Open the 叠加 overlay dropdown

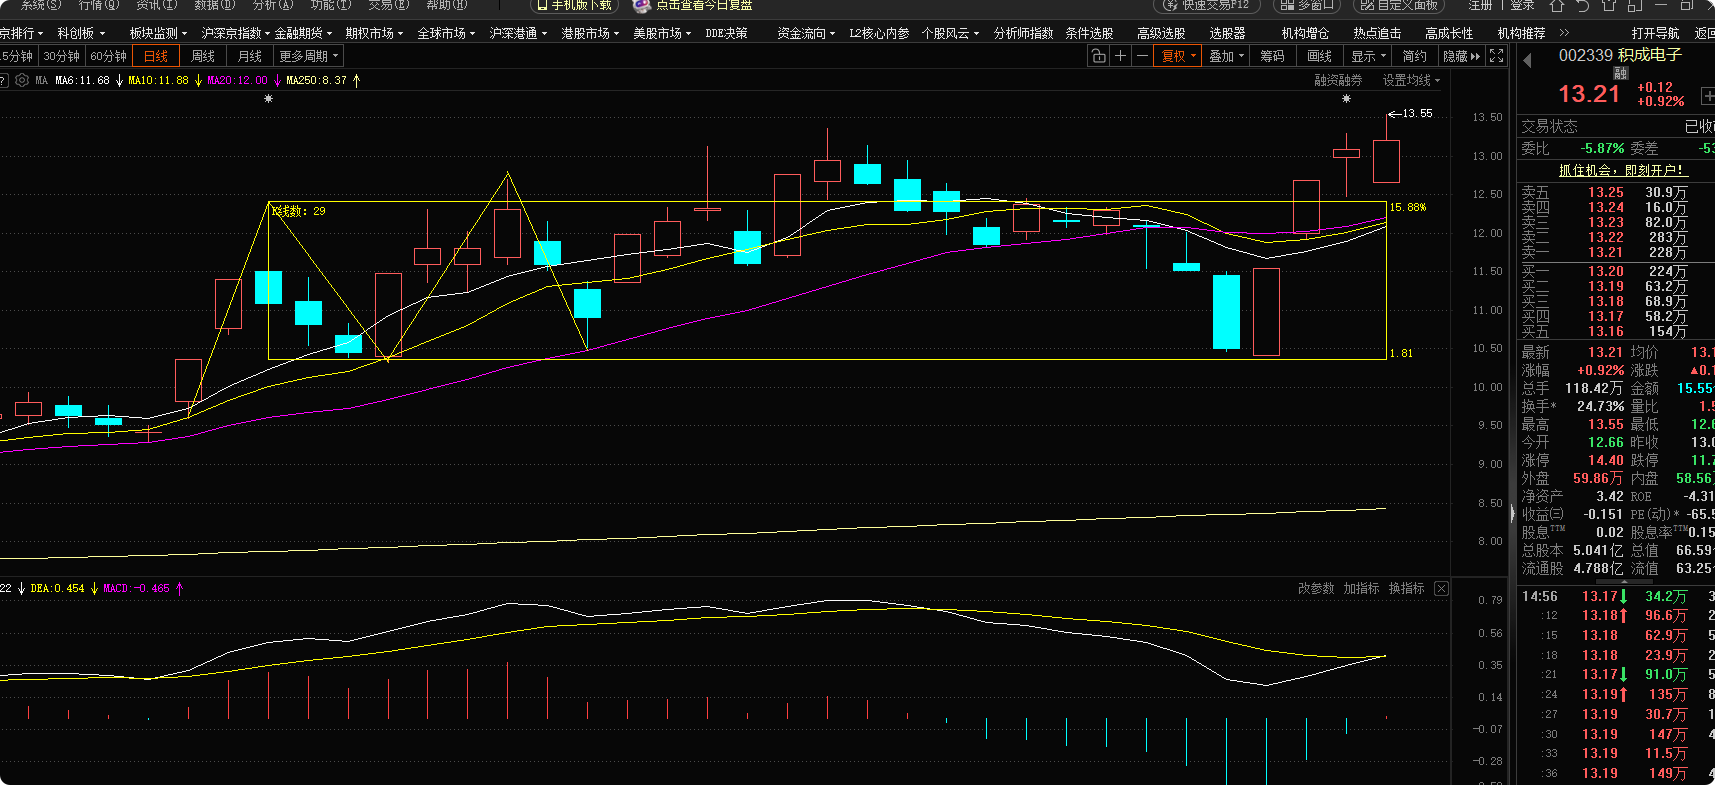[1226, 56]
